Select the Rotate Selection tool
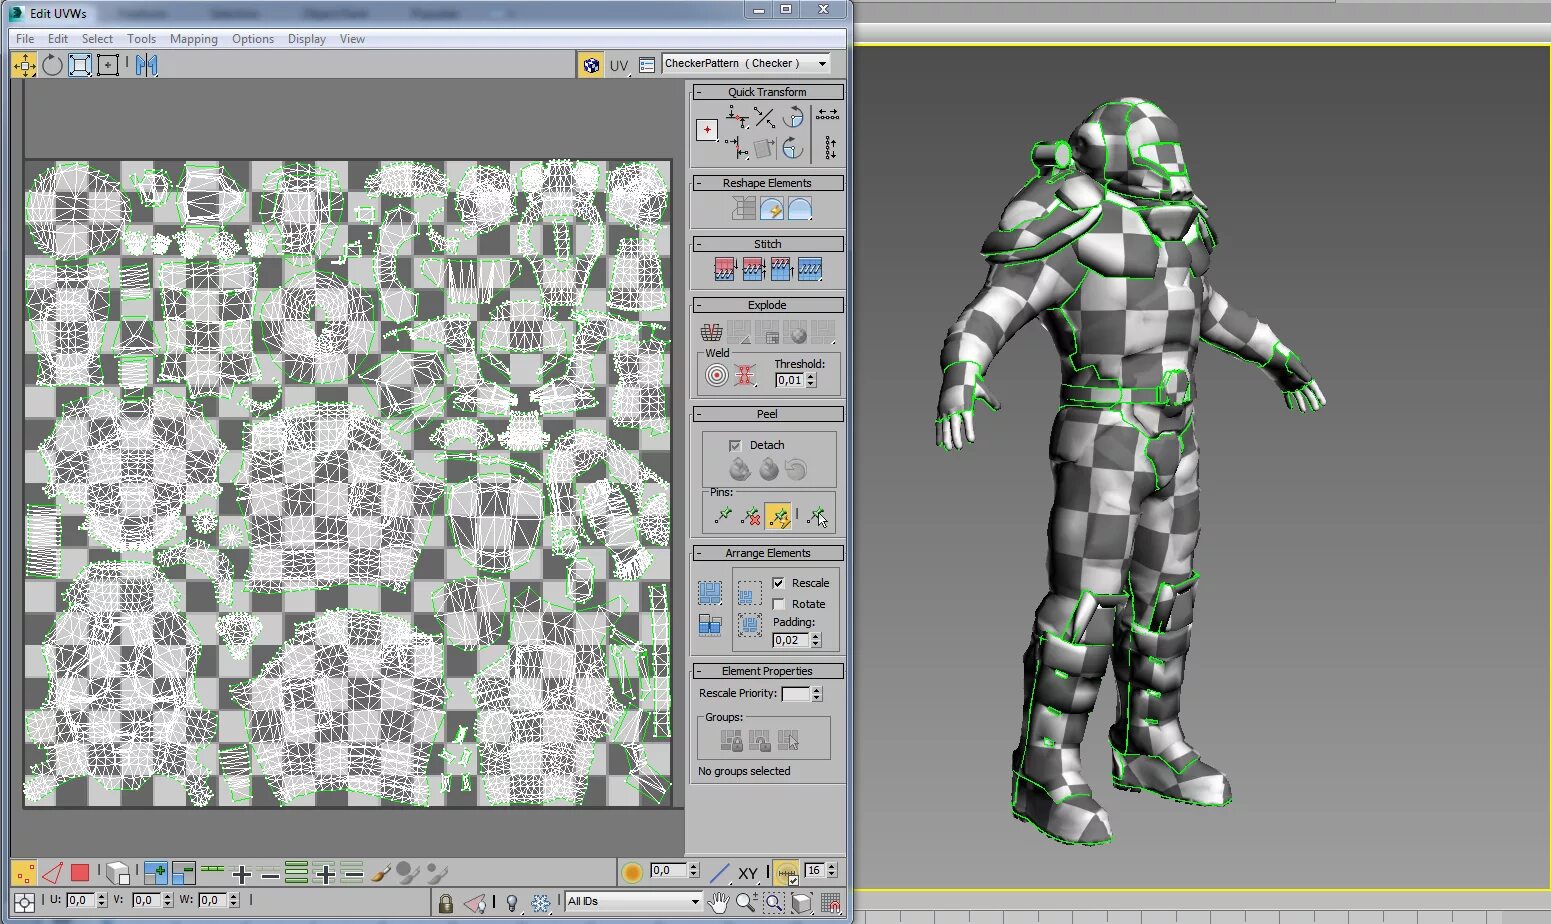1551x924 pixels. [x=52, y=66]
